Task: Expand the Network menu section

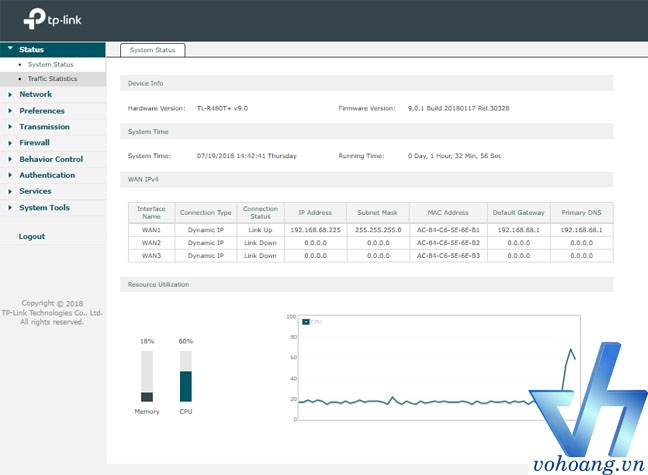Action: tap(35, 94)
